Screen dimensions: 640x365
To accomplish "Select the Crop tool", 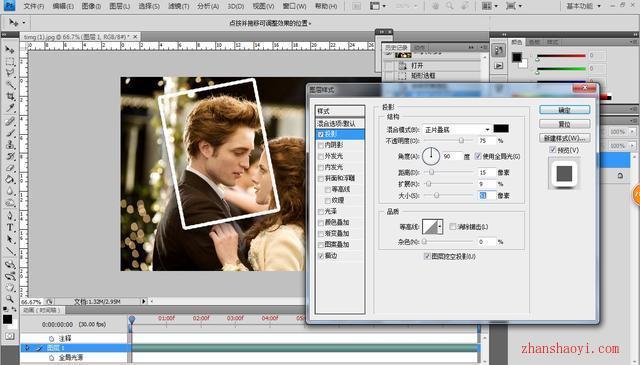I will pos(10,96).
